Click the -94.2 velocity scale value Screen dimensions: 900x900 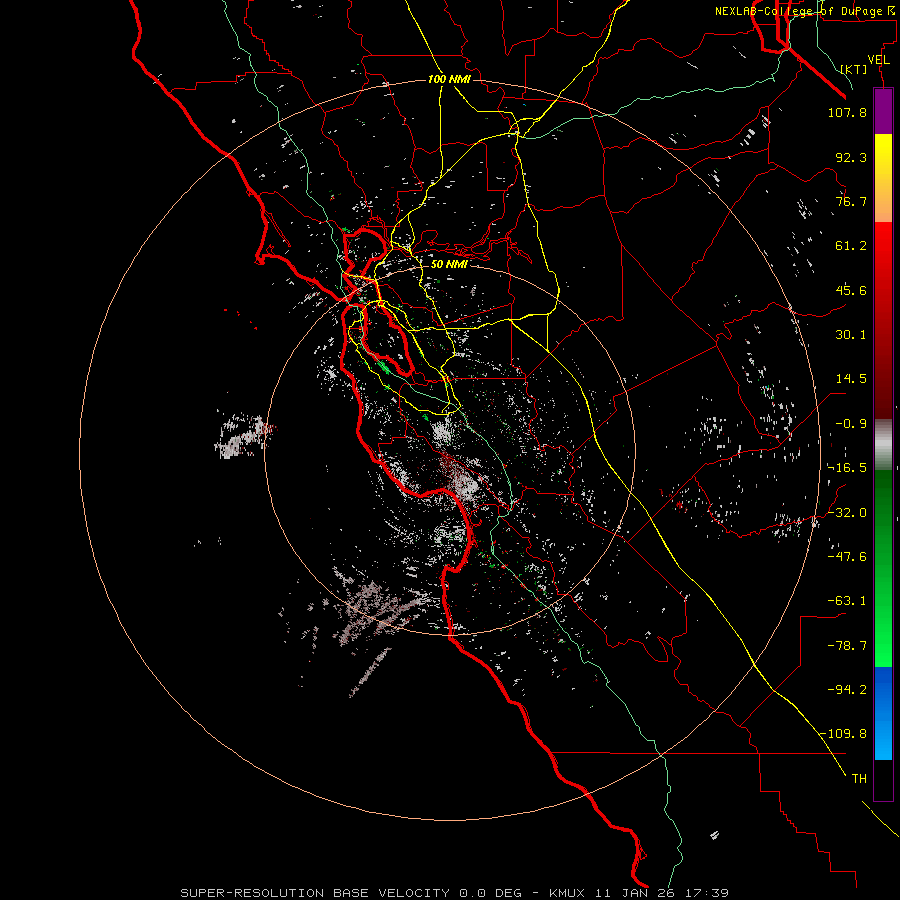click(847, 690)
